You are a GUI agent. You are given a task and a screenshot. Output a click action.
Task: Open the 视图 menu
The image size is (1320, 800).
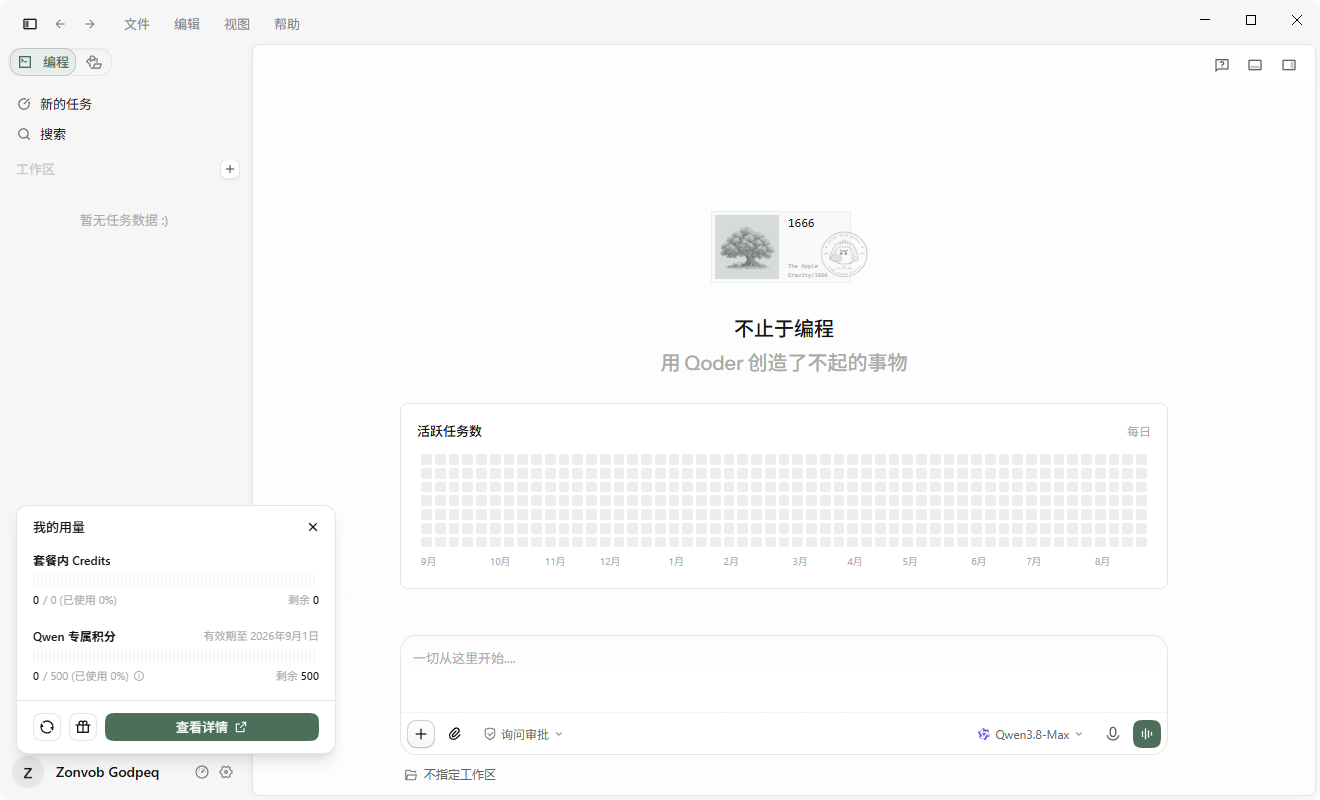click(x=237, y=24)
